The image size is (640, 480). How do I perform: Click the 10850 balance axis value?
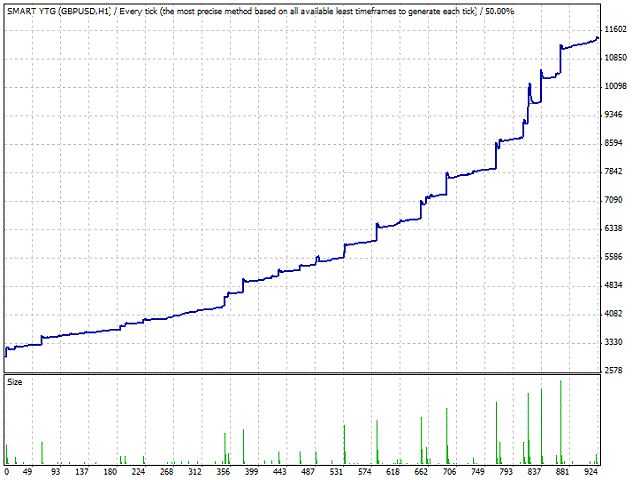tap(615, 58)
